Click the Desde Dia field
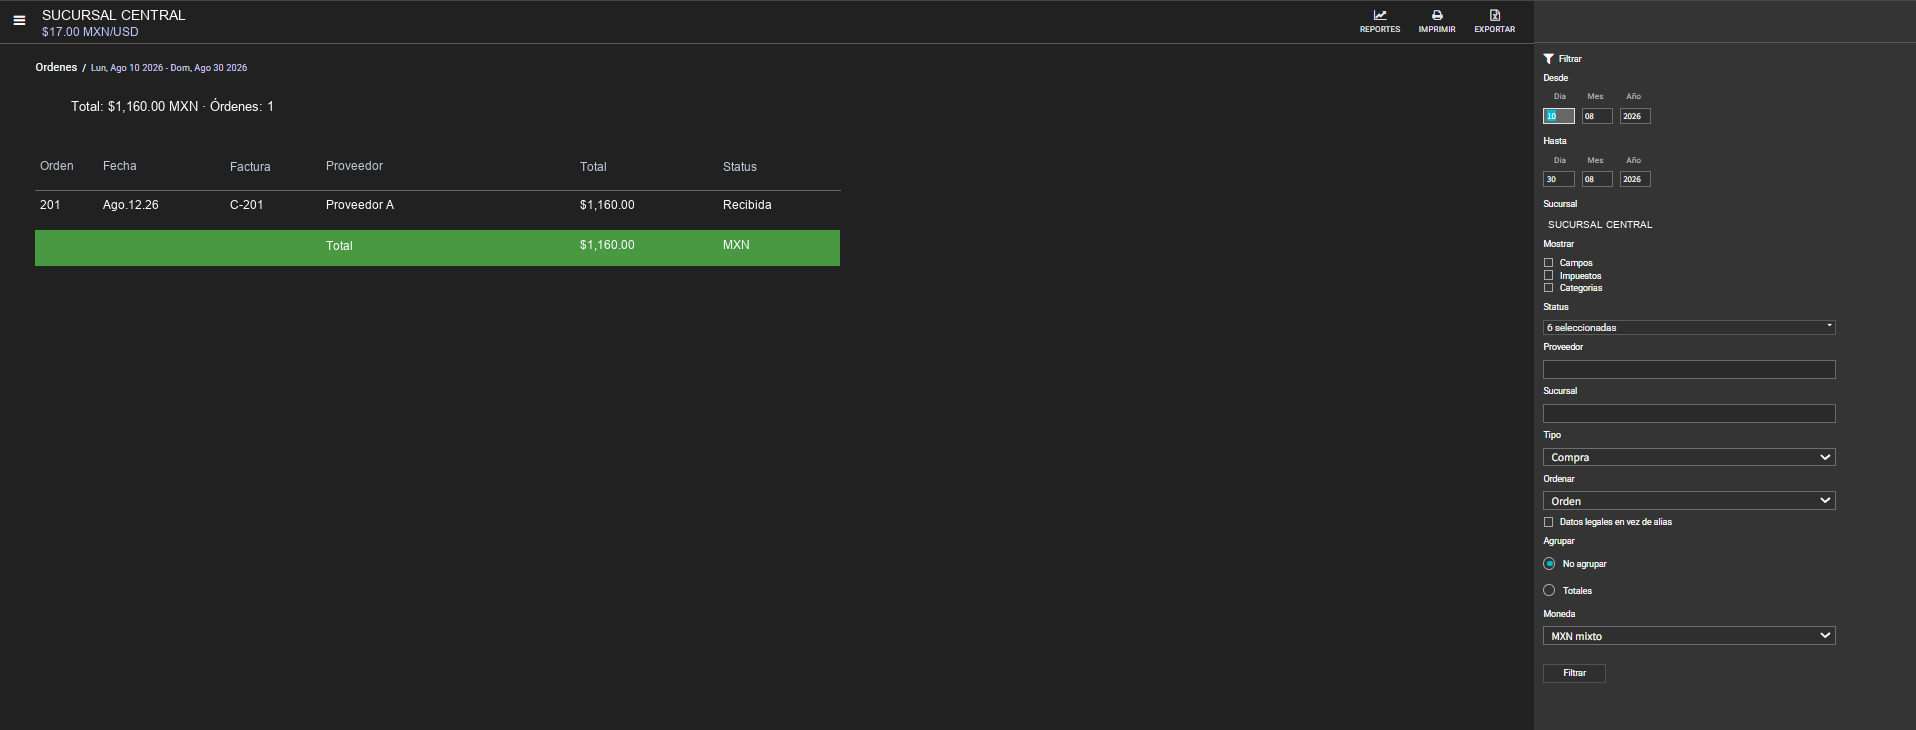 coord(1559,116)
